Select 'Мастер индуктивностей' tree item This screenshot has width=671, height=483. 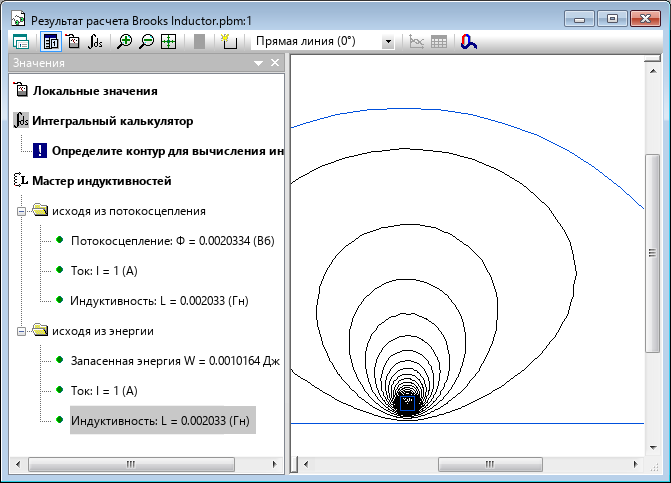click(101, 181)
